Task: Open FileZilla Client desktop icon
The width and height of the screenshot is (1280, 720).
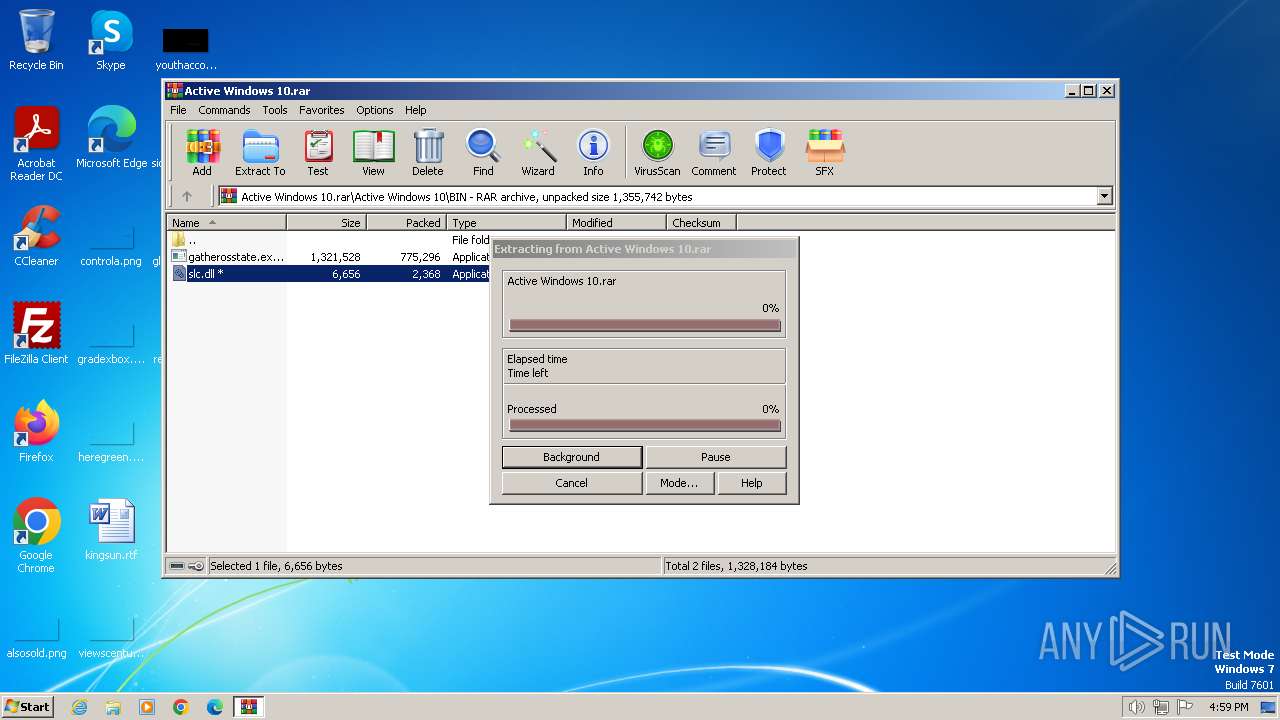Action: (36, 334)
